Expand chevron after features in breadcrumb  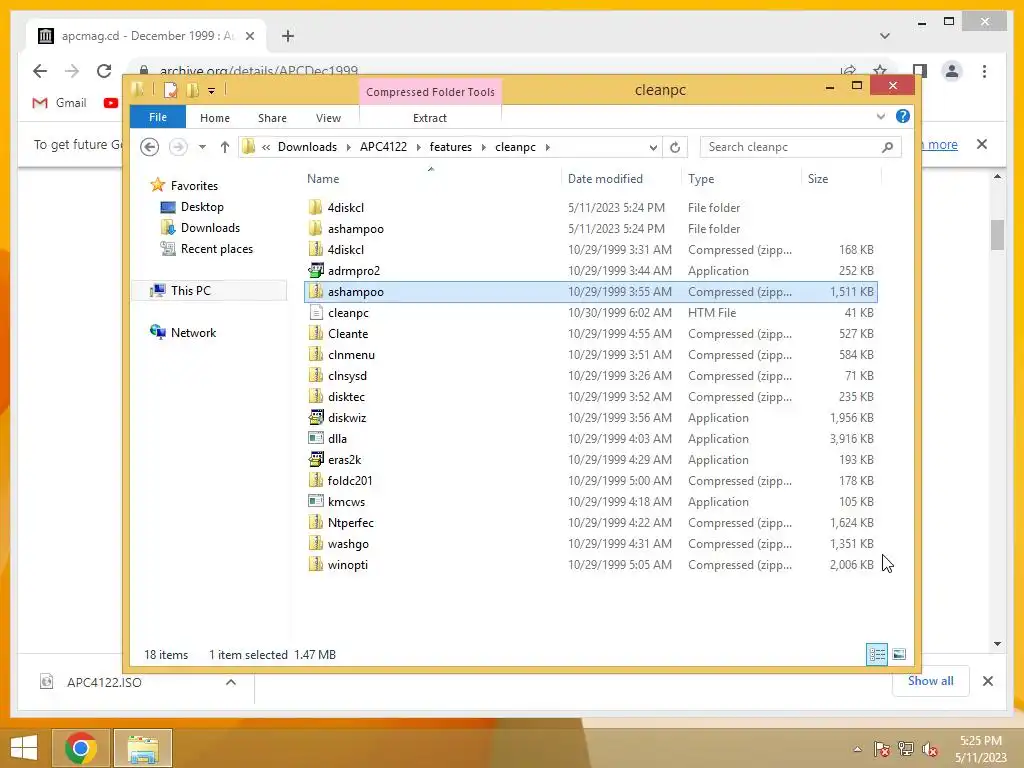tap(483, 147)
